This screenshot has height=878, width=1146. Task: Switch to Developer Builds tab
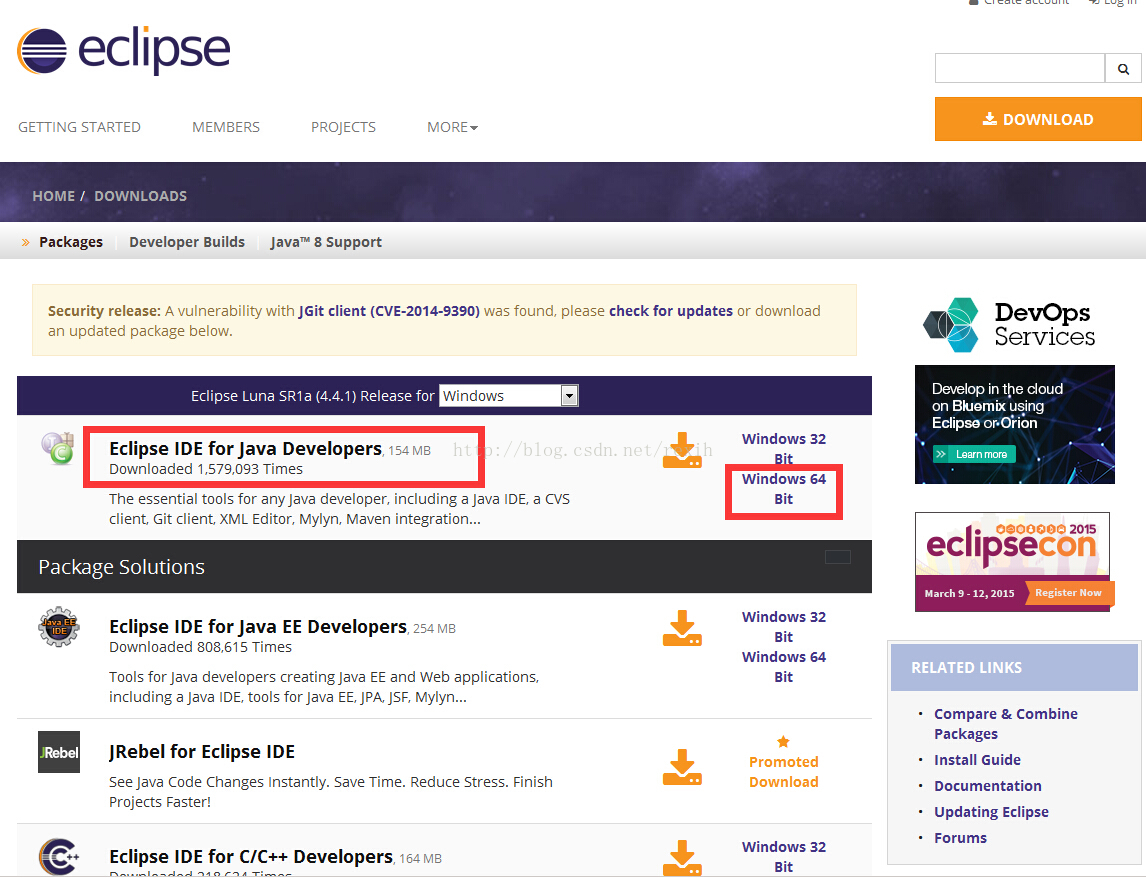pyautogui.click(x=187, y=242)
